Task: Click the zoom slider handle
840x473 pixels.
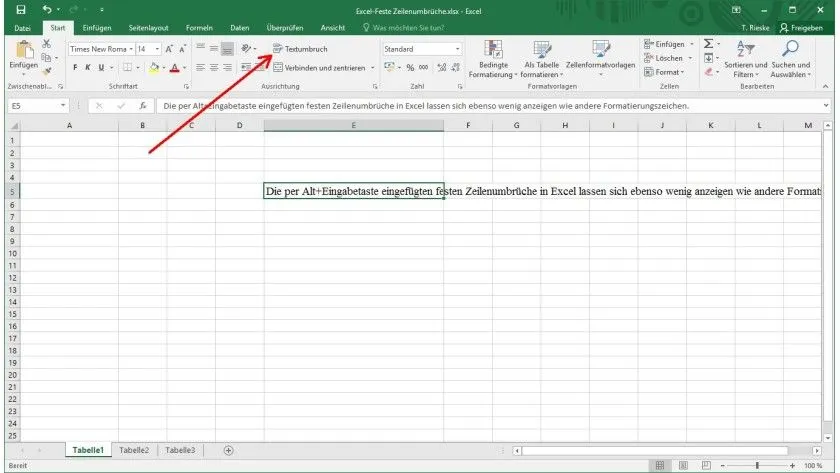Action: pyautogui.click(x=757, y=466)
